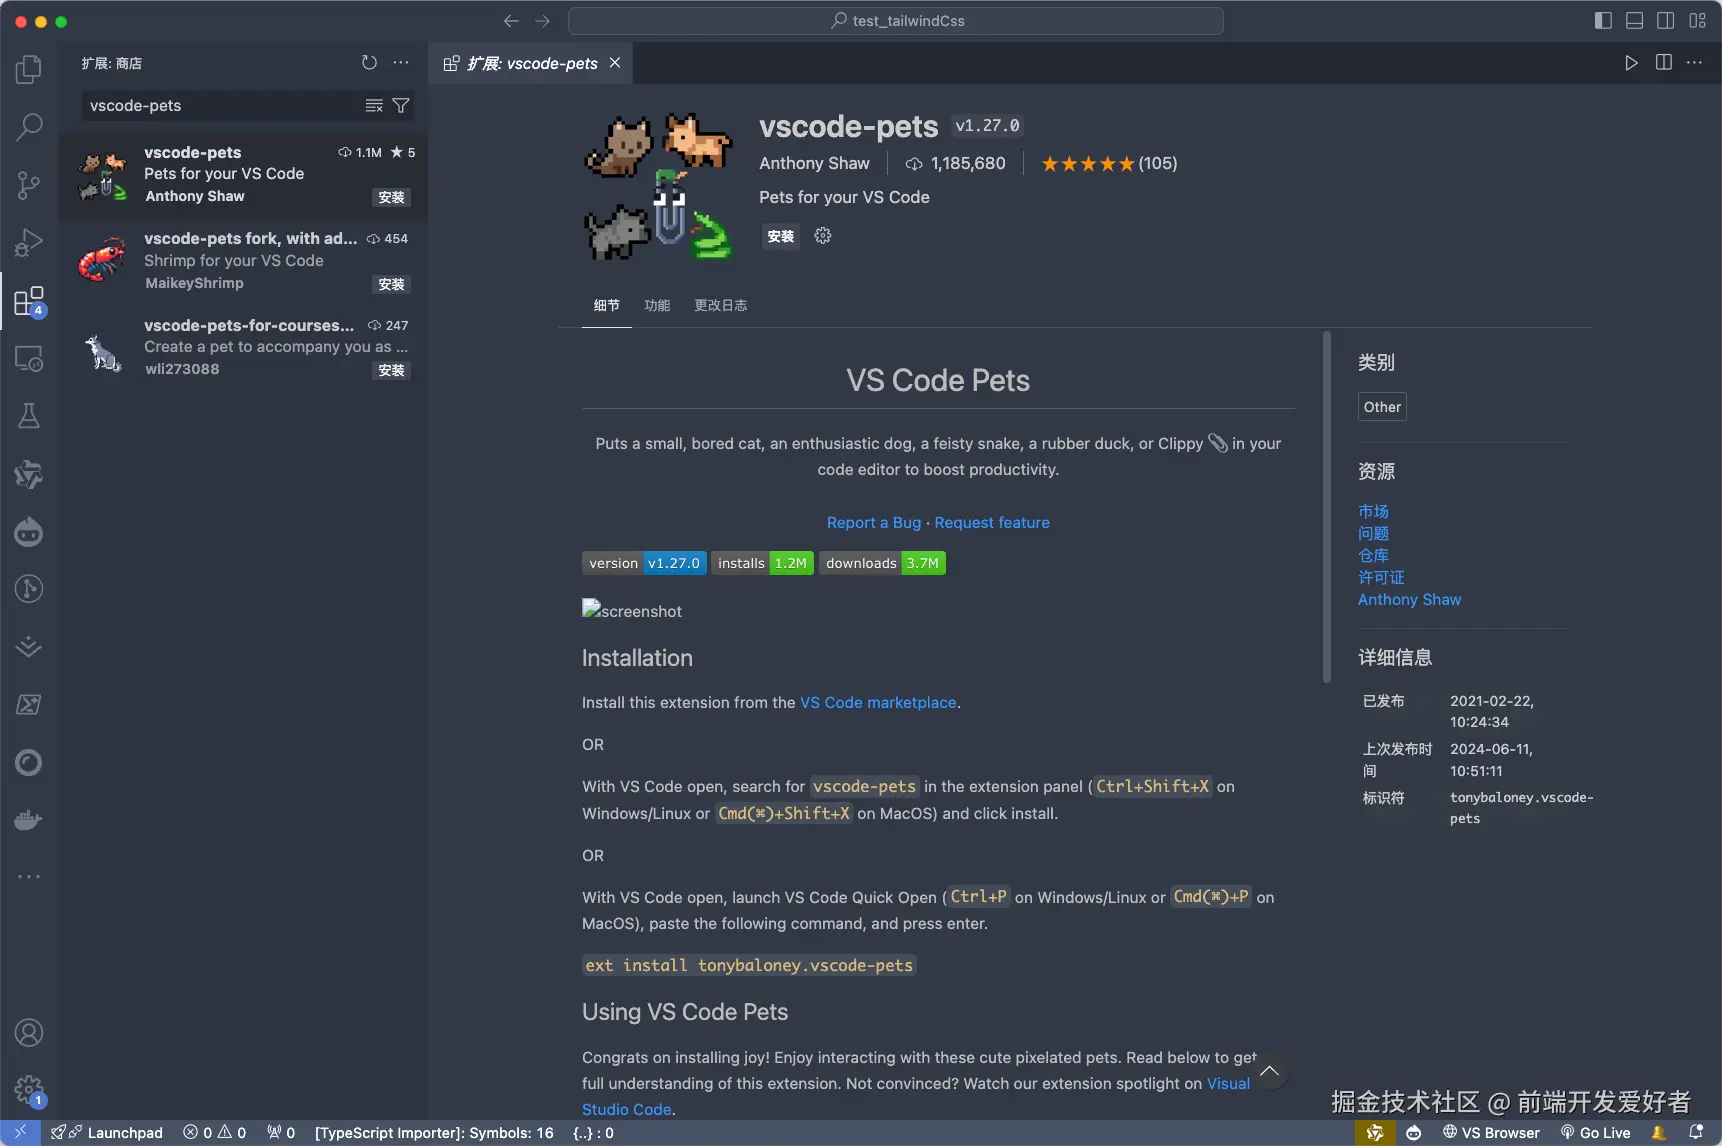Split the editor to the right

(x=1664, y=63)
